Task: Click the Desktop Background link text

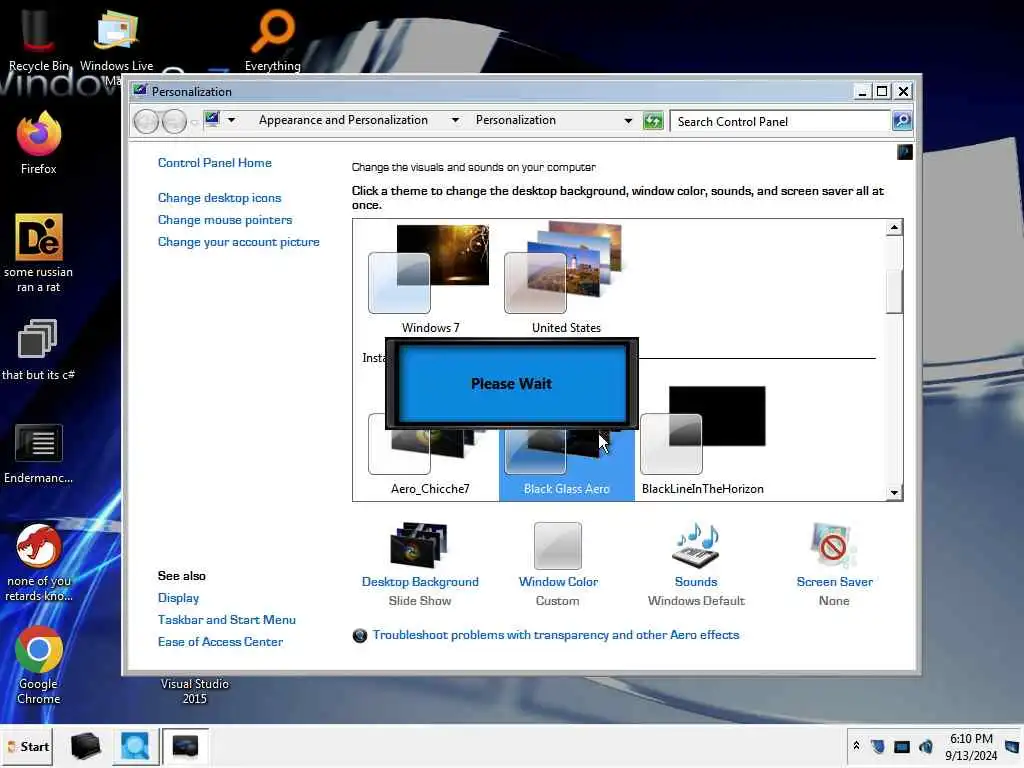Action: (x=420, y=582)
